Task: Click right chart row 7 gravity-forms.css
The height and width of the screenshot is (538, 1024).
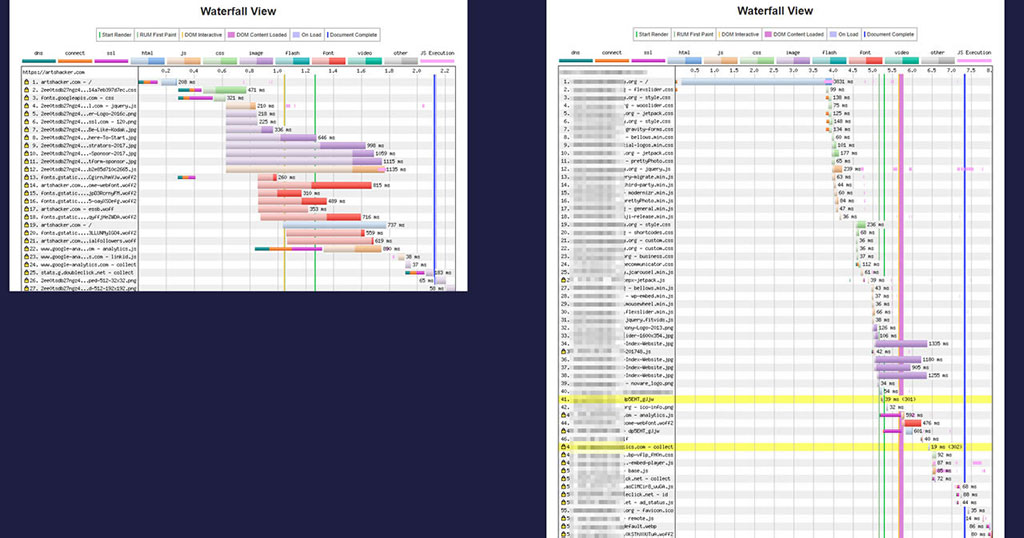Action: click(618, 129)
